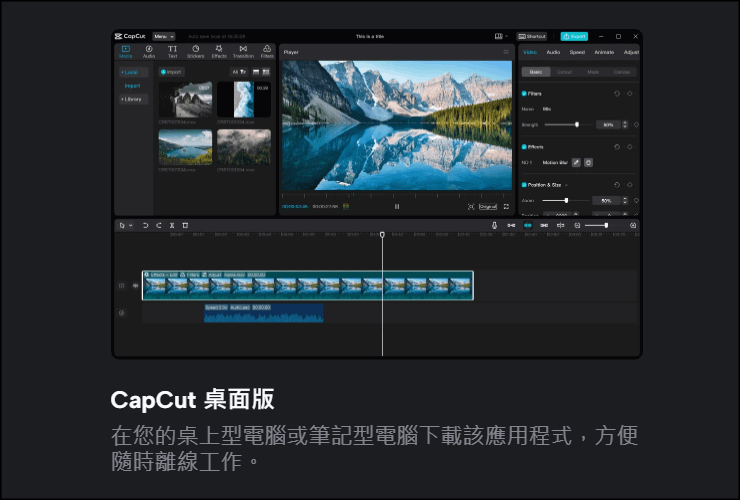
Task: Click the keyframe diamond for Filters
Action: 630,93
